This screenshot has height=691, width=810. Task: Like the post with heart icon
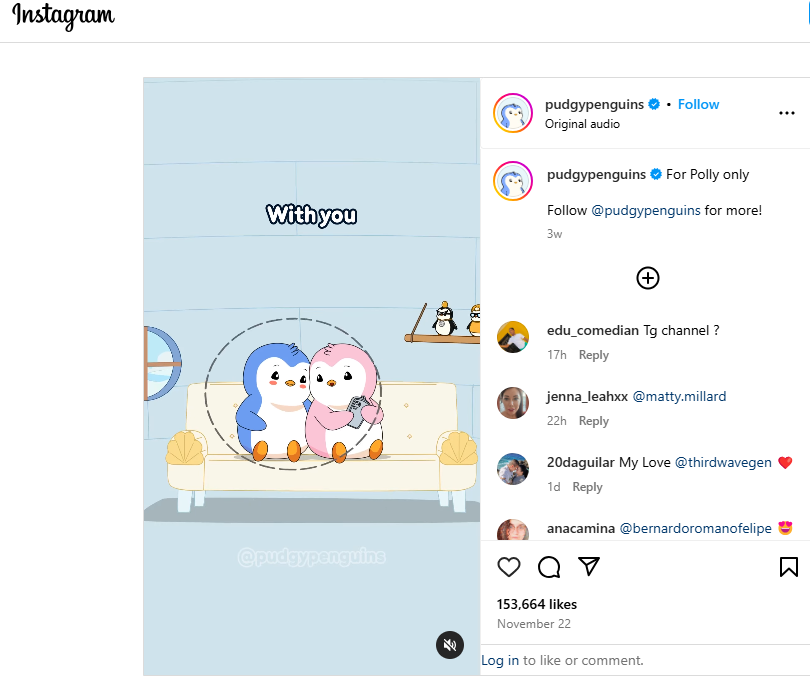pos(509,567)
